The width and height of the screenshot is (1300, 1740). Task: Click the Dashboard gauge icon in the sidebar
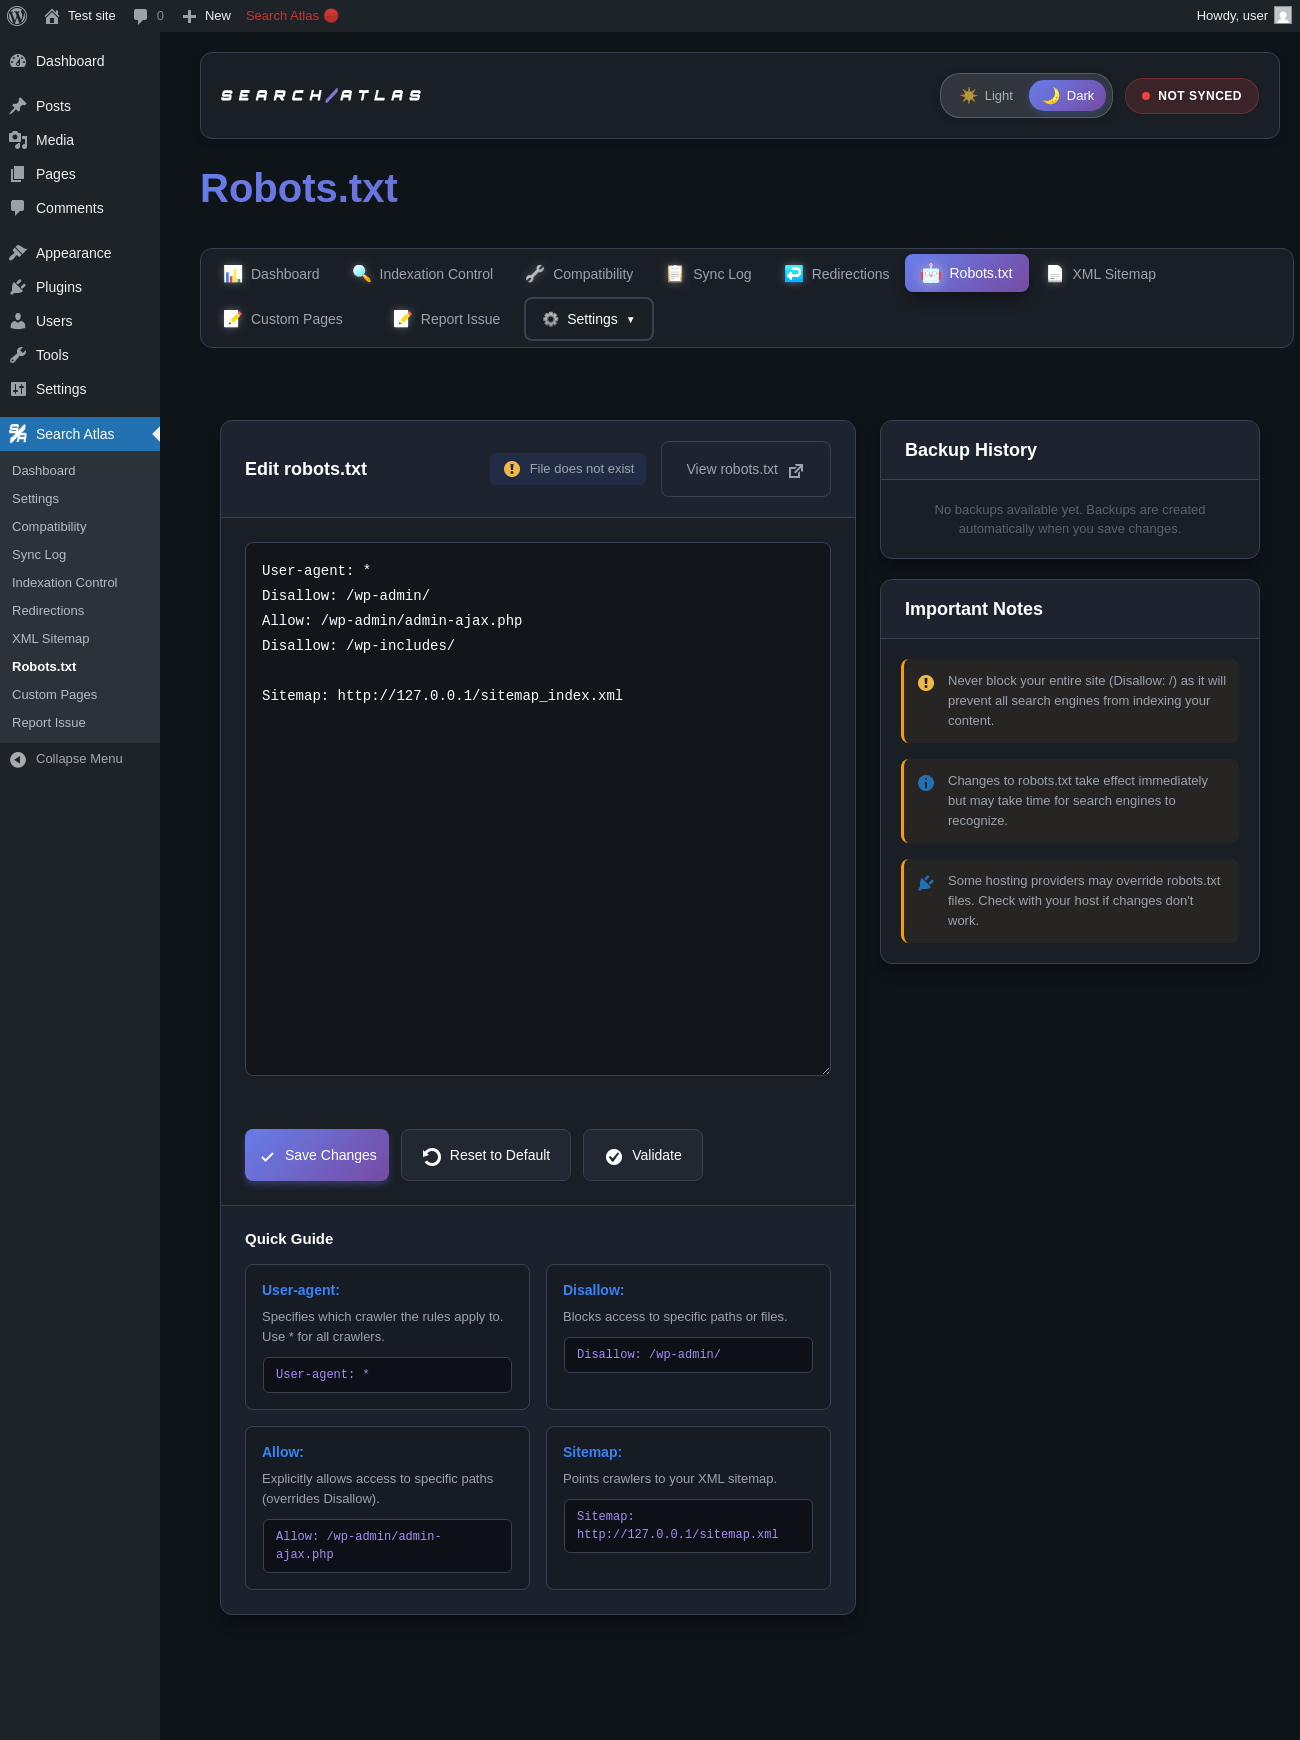tap(18, 61)
